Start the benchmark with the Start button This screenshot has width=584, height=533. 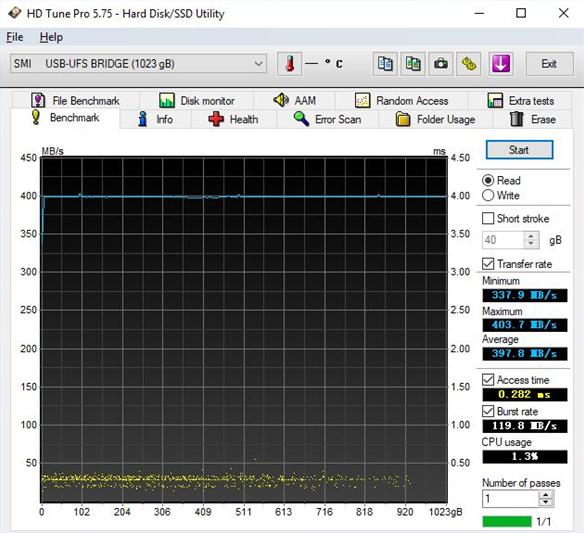point(519,150)
